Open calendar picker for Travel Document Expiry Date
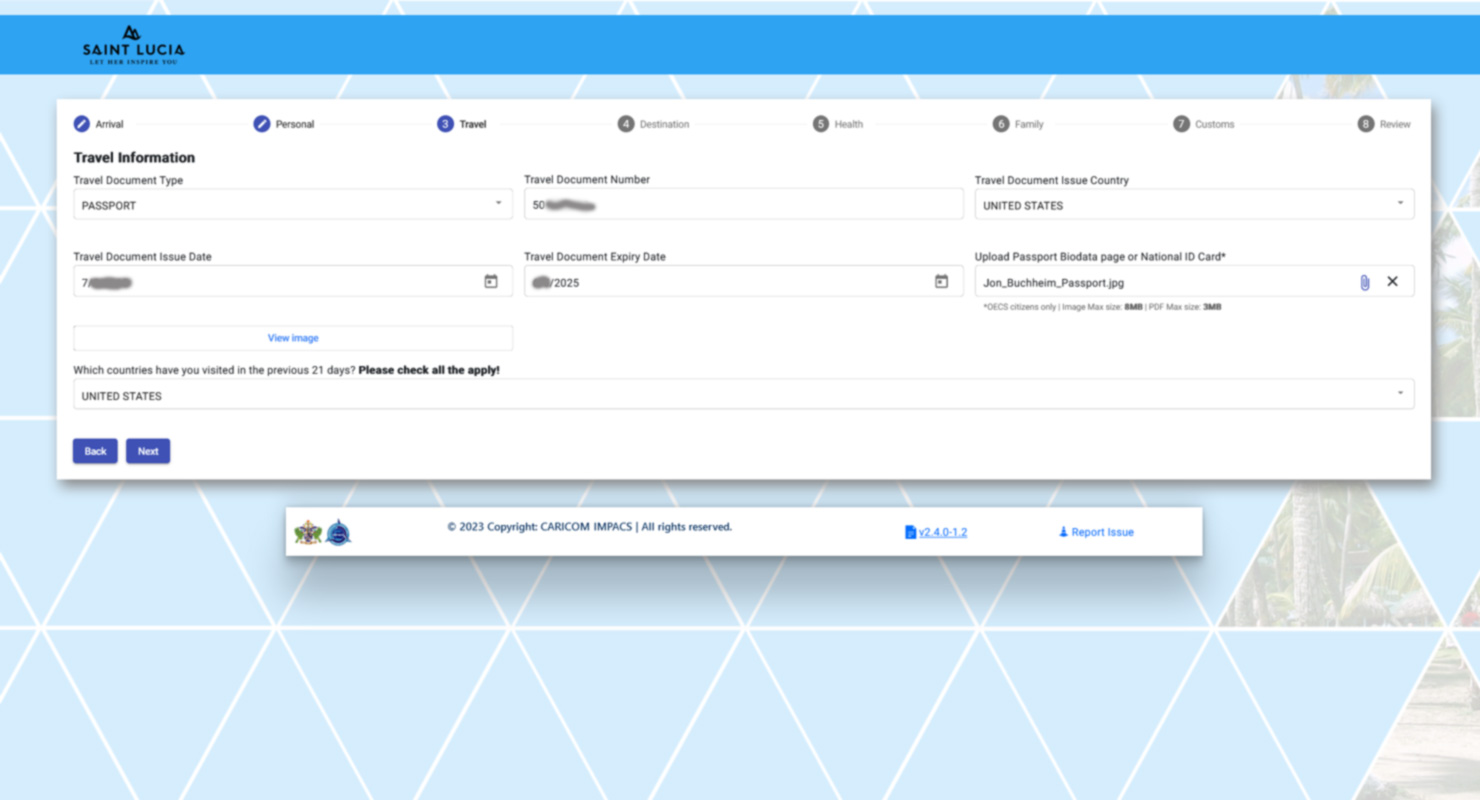Viewport: 1480px width, 800px height. point(941,282)
